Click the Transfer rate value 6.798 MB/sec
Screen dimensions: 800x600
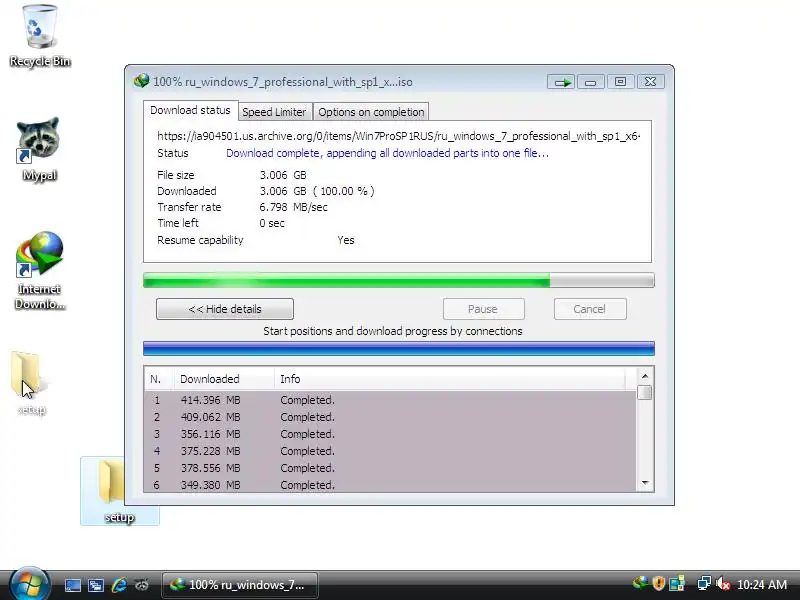(x=293, y=207)
